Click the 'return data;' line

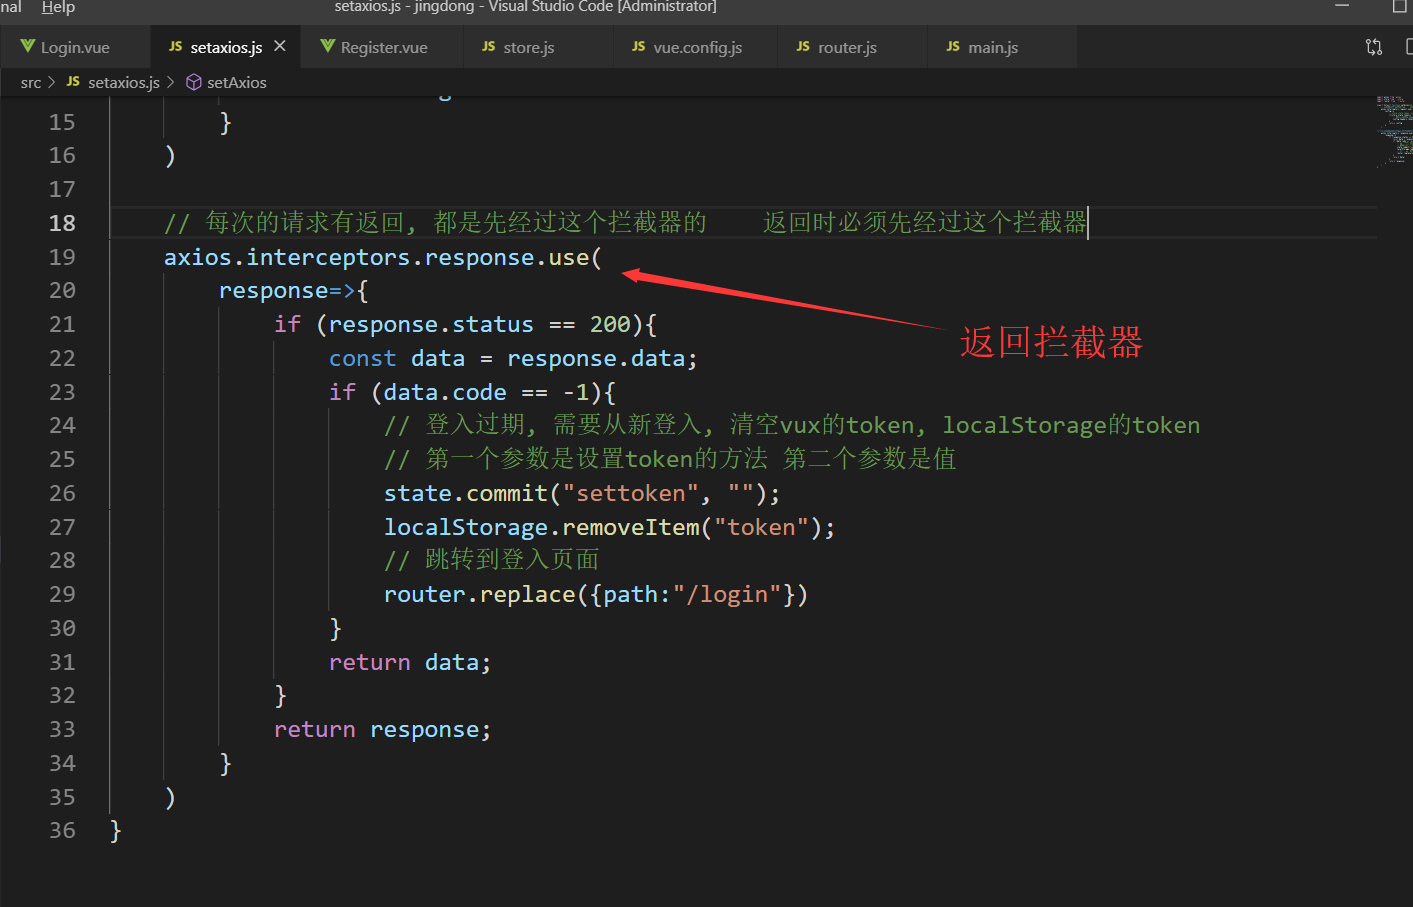pos(410,662)
